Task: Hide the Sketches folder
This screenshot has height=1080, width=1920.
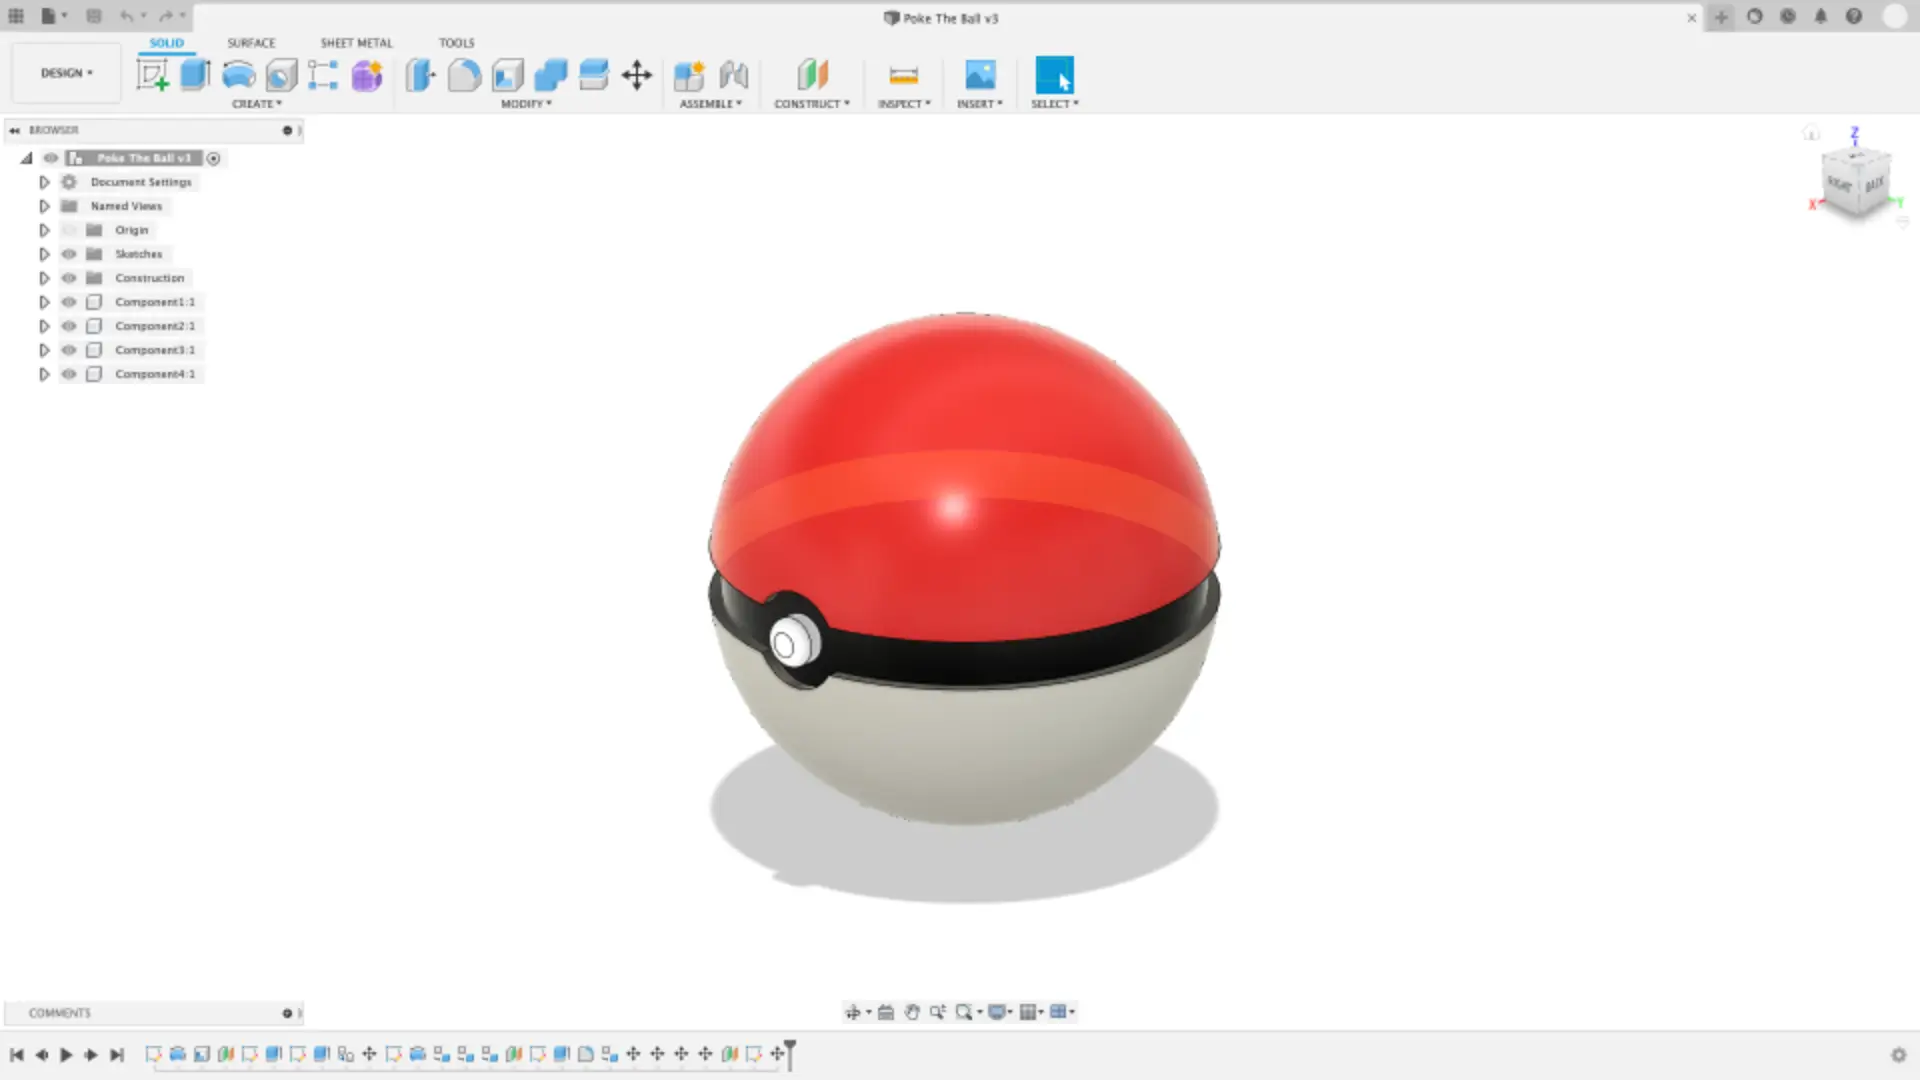Action: (68, 253)
